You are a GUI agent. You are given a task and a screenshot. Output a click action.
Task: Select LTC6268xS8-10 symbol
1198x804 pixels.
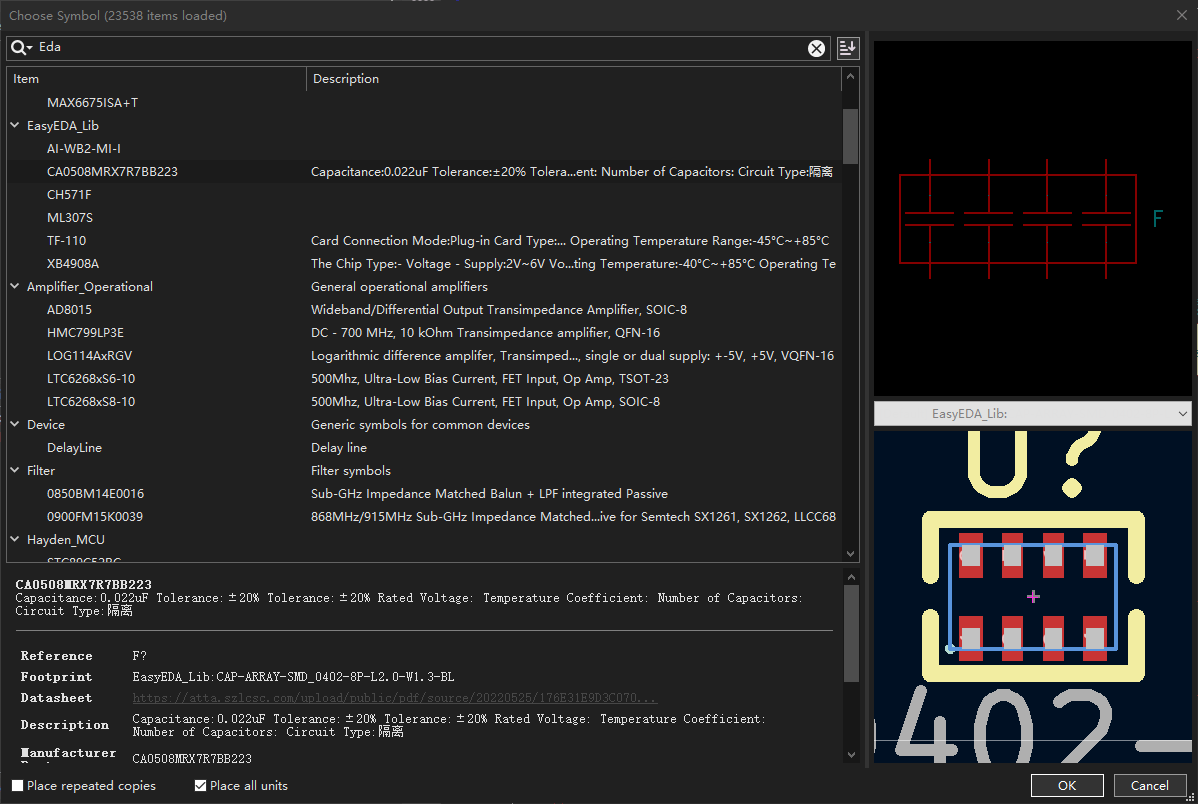(x=91, y=401)
